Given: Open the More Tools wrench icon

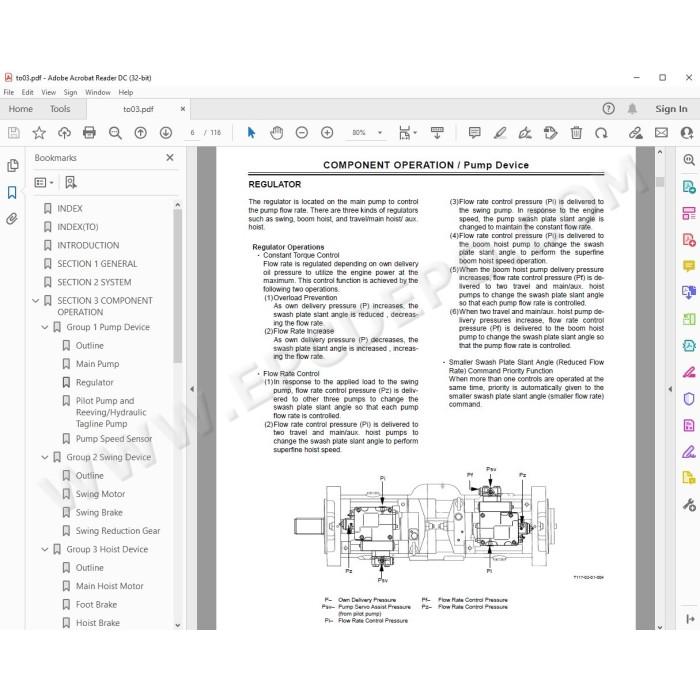Looking at the screenshot, I should [689, 505].
